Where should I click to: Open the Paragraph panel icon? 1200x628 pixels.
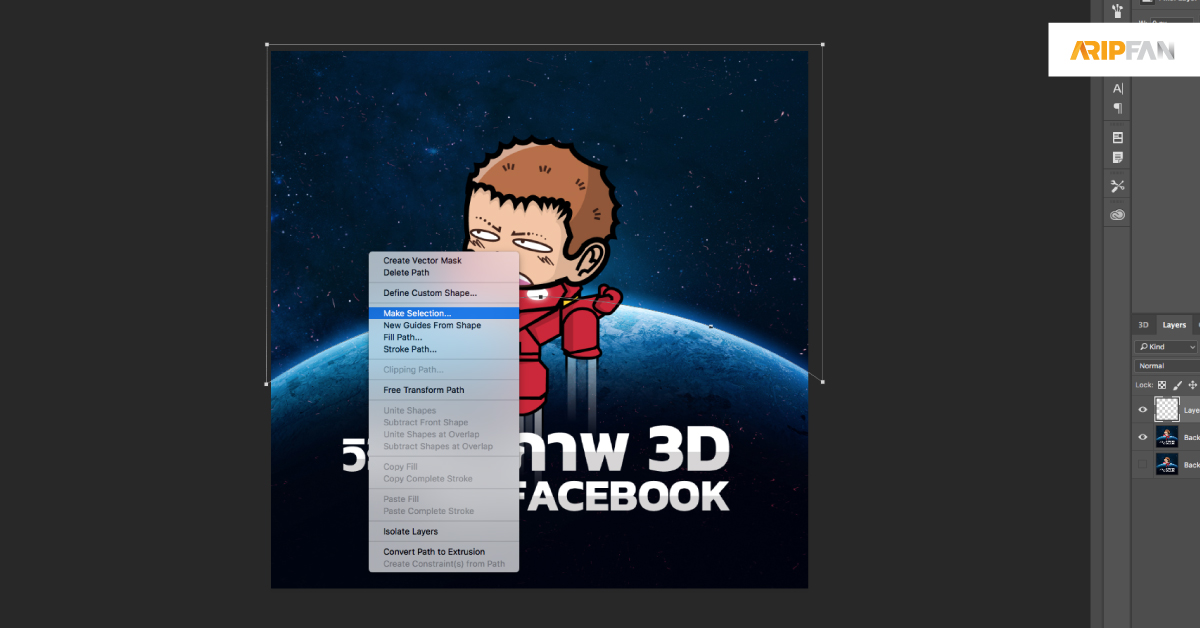[1118, 108]
